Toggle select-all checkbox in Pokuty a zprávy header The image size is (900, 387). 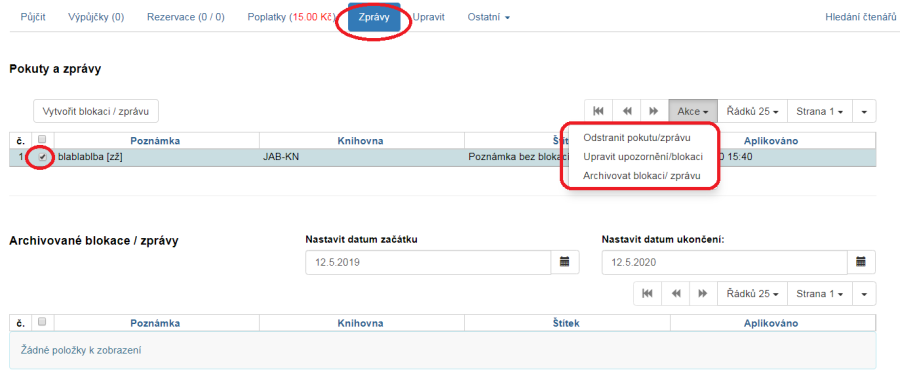pyautogui.click(x=42, y=140)
